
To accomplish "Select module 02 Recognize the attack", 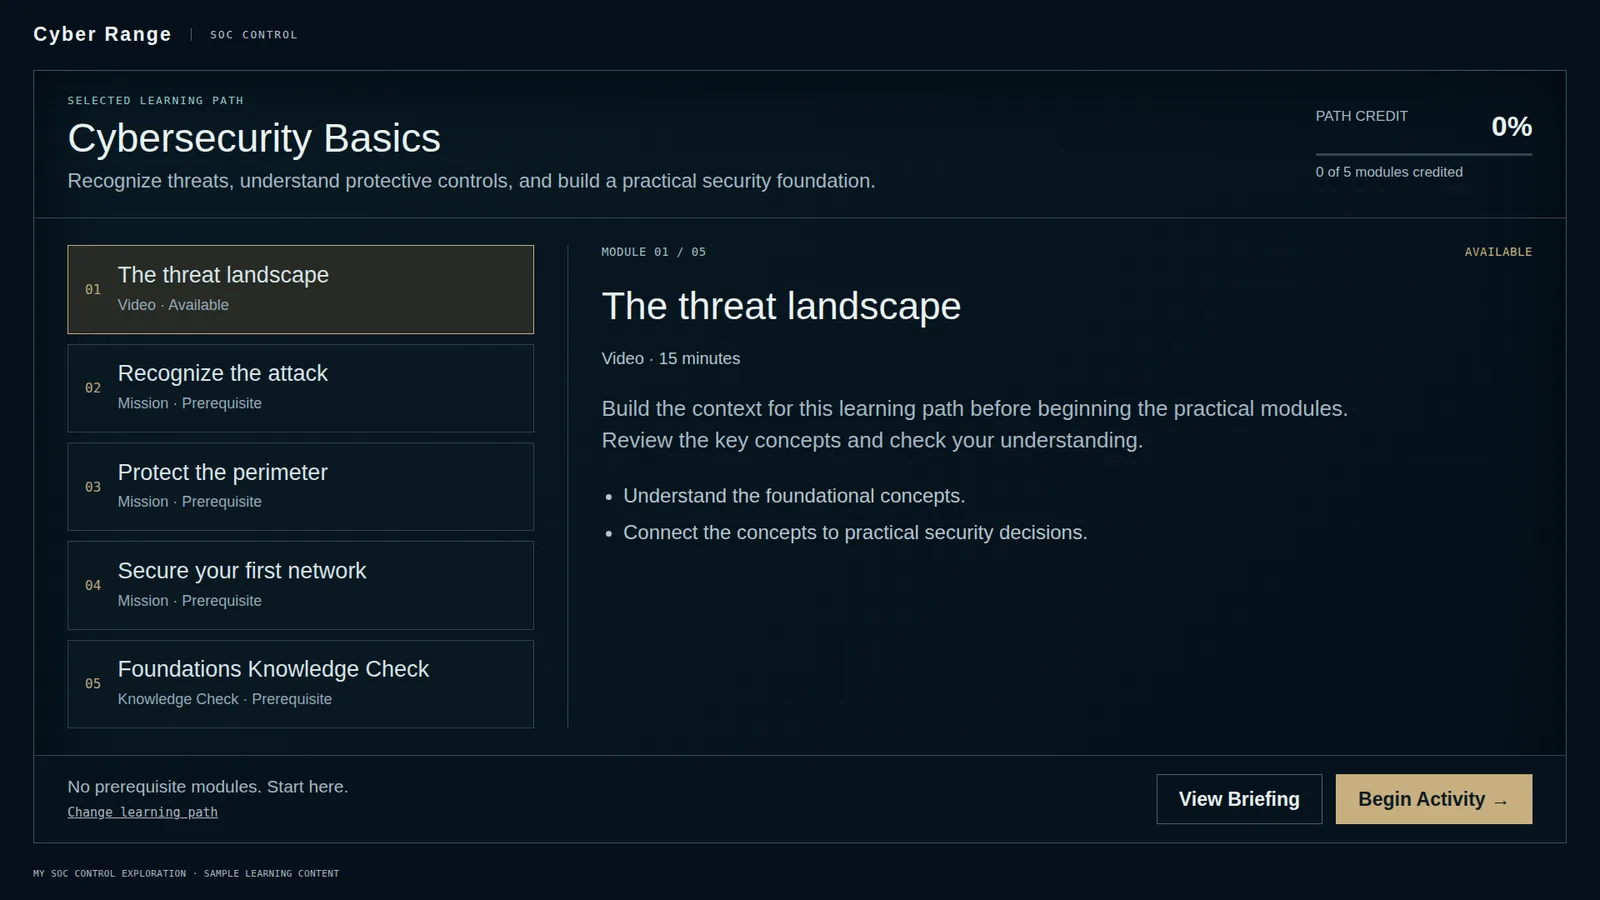I will tap(300, 388).
